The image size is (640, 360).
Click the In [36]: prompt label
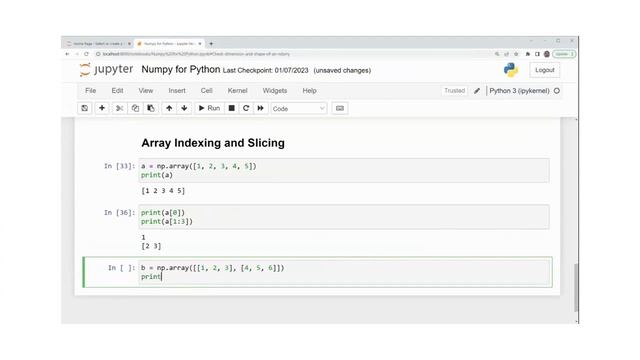(119, 212)
